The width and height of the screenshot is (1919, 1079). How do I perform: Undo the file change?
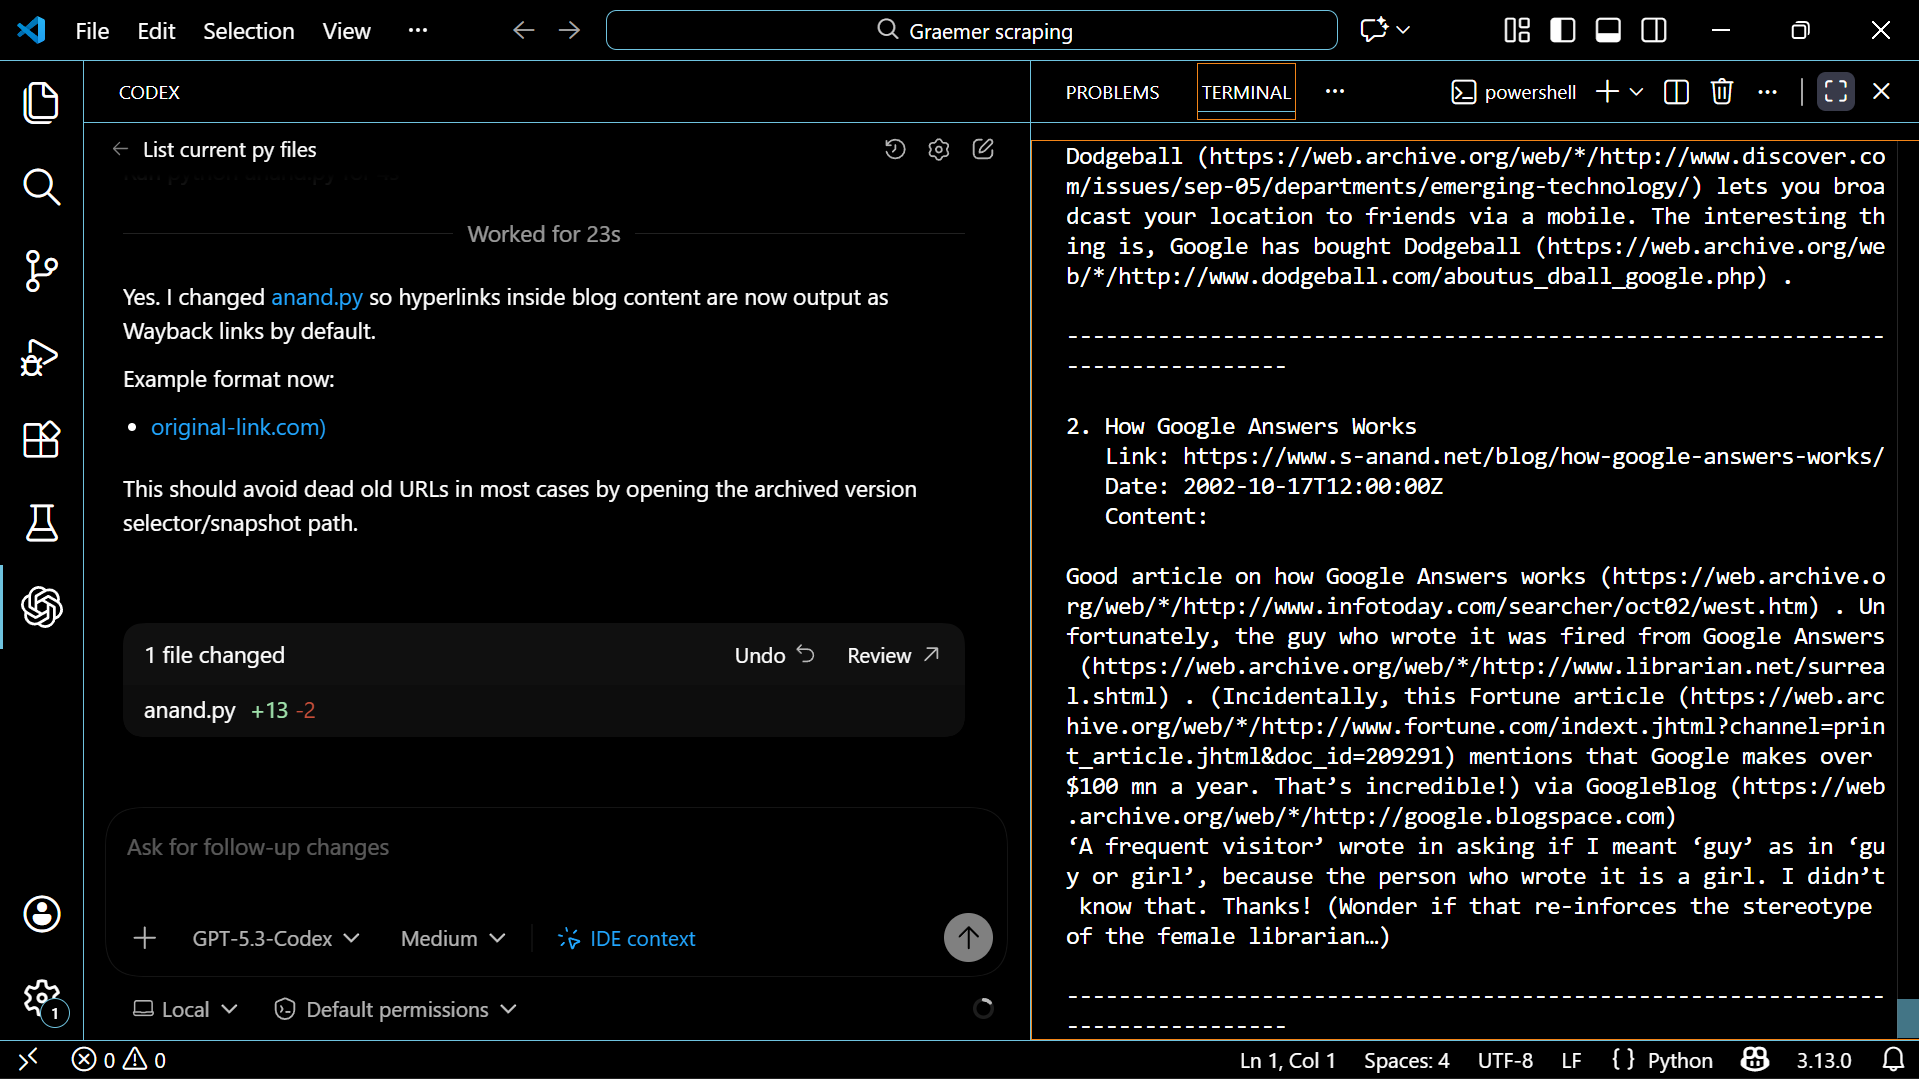click(x=774, y=655)
